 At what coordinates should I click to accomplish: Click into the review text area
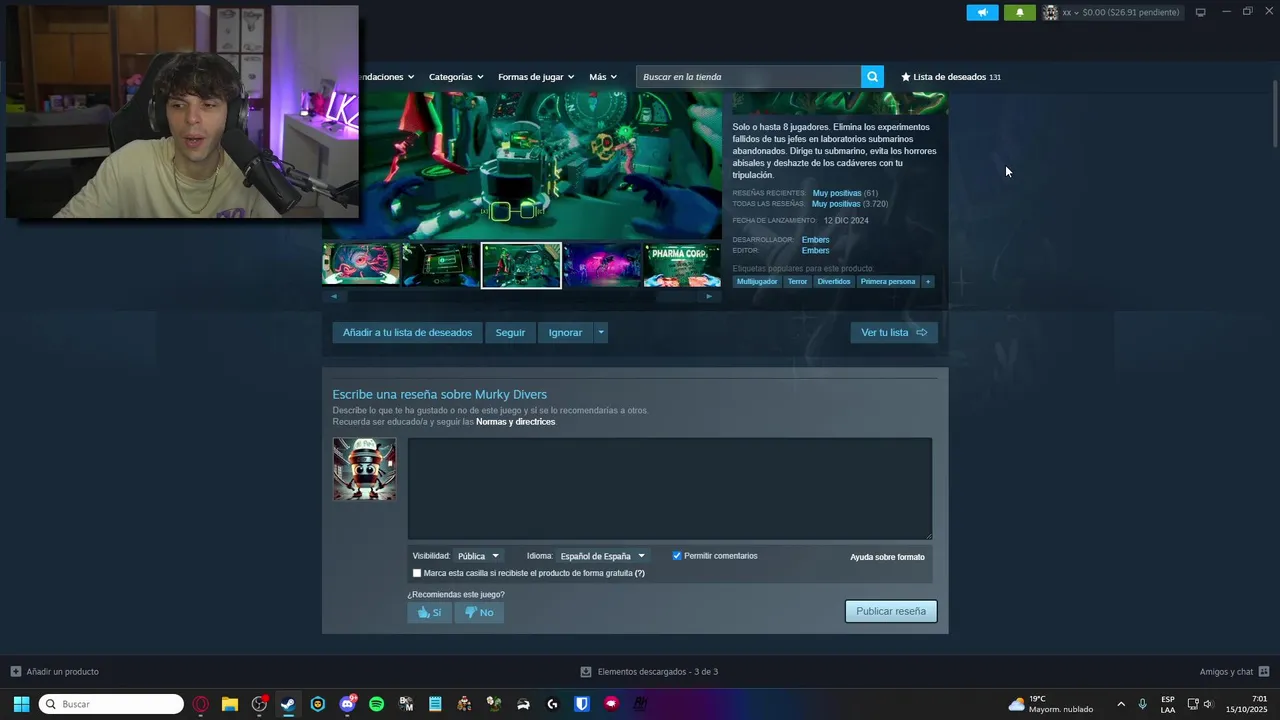pos(670,488)
